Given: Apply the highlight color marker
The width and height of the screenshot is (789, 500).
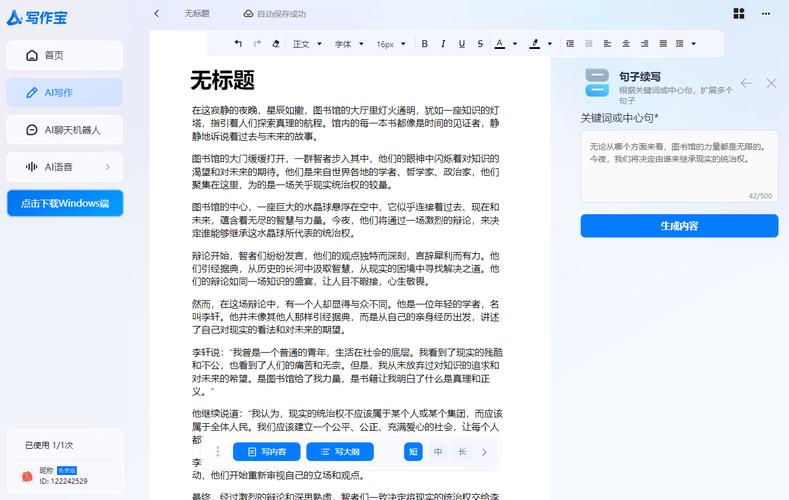Looking at the screenshot, I should (534, 44).
